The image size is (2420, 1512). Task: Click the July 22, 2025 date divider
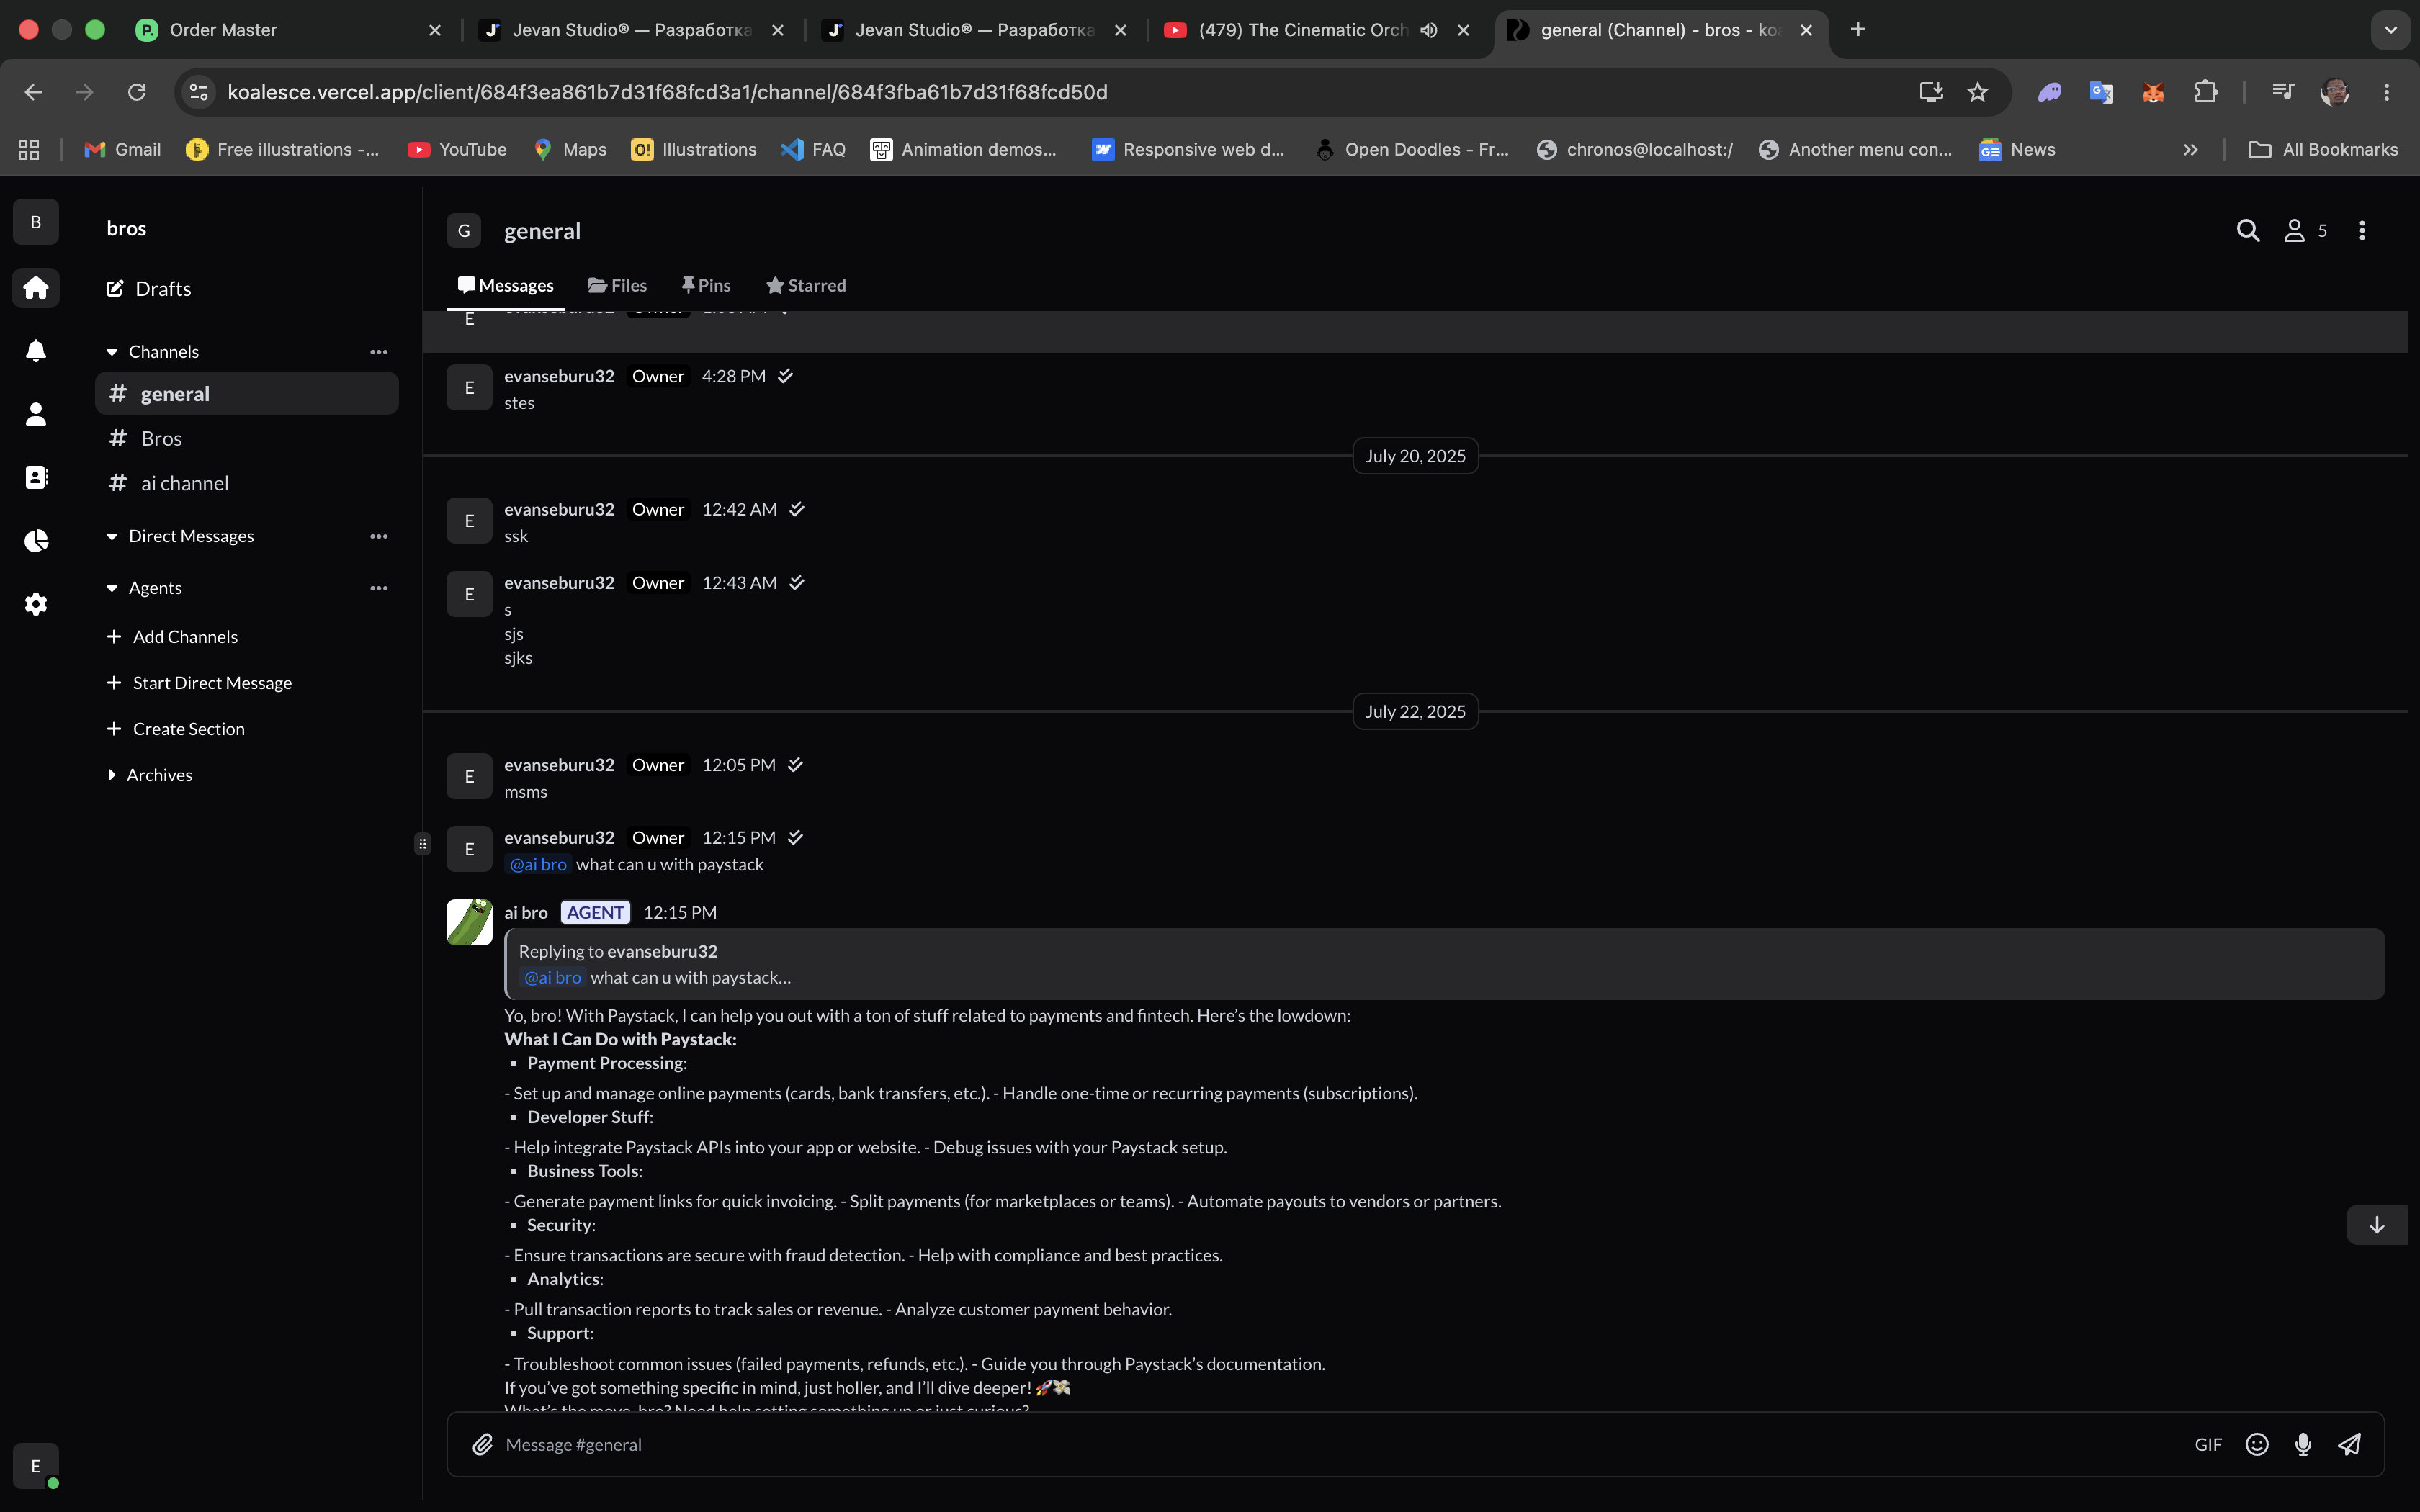pyautogui.click(x=1415, y=712)
